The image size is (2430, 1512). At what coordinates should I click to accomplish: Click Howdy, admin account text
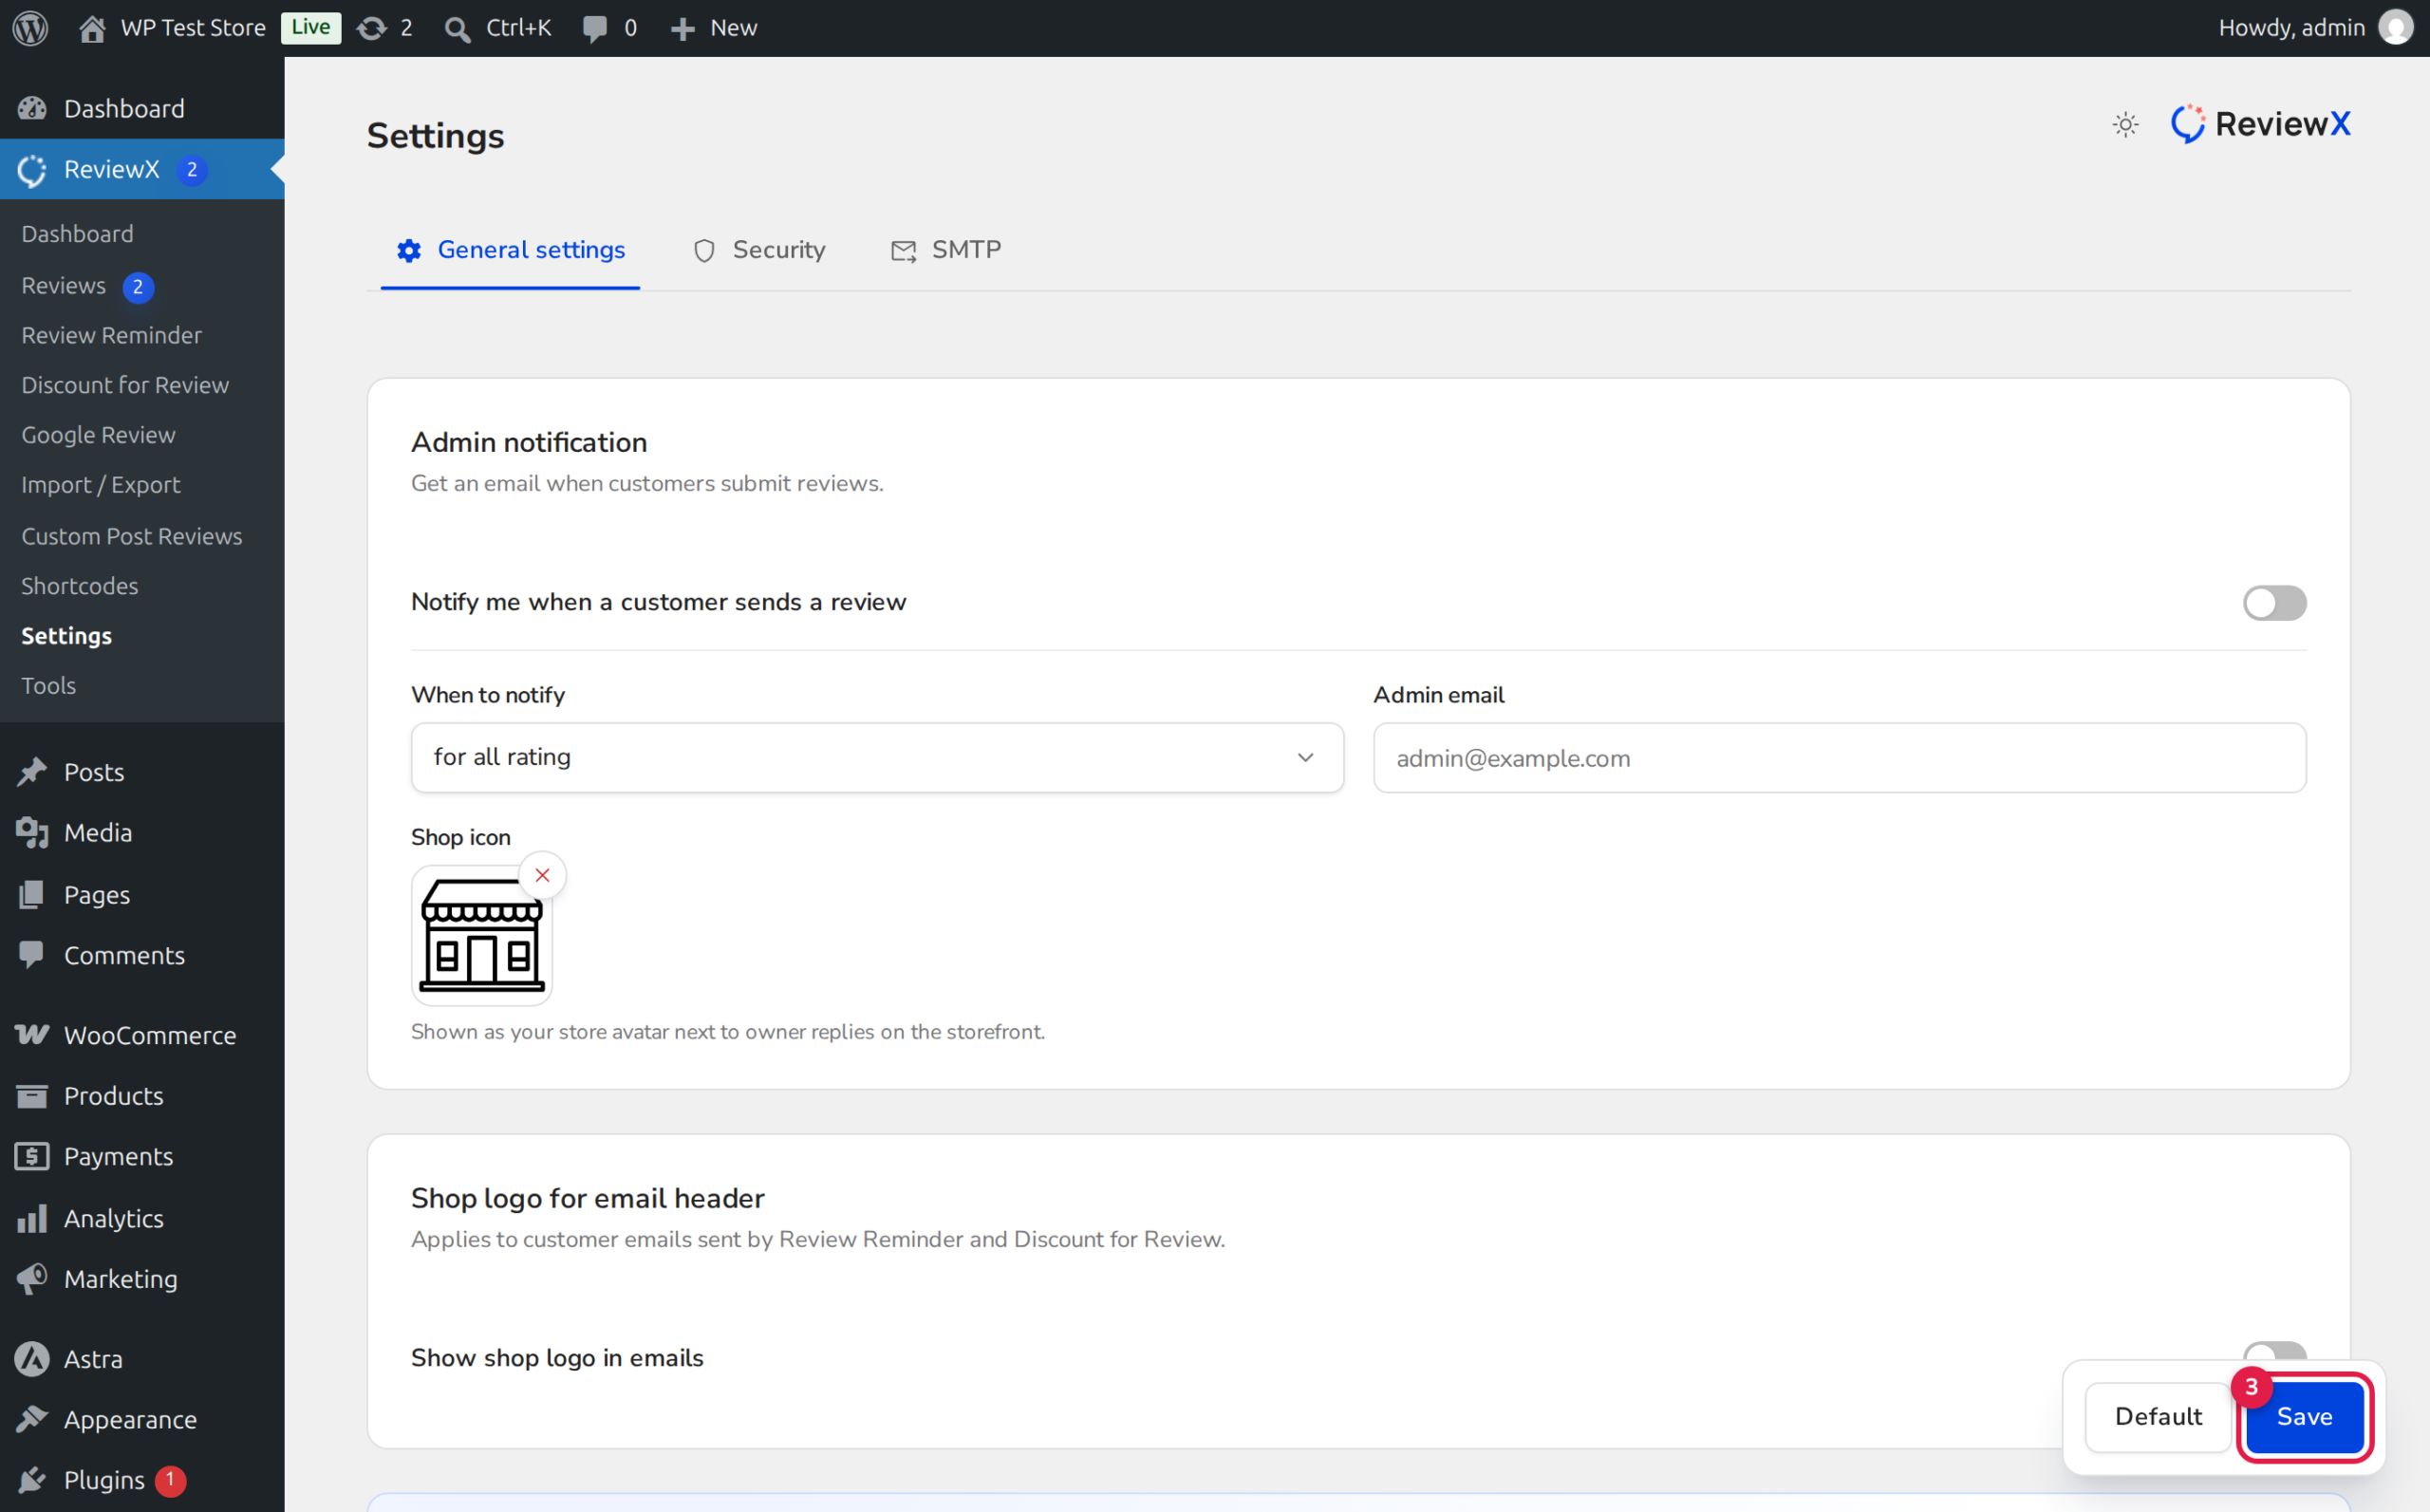point(2290,27)
